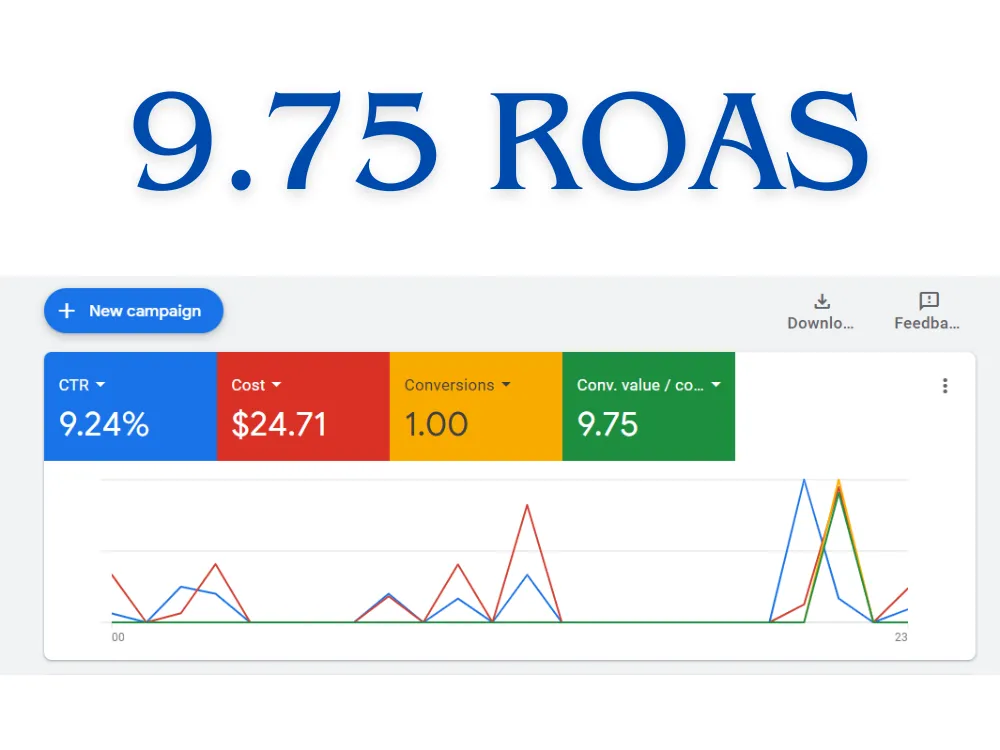Click the Download arrow icon
Screen dimensions: 1000x750
(822, 301)
